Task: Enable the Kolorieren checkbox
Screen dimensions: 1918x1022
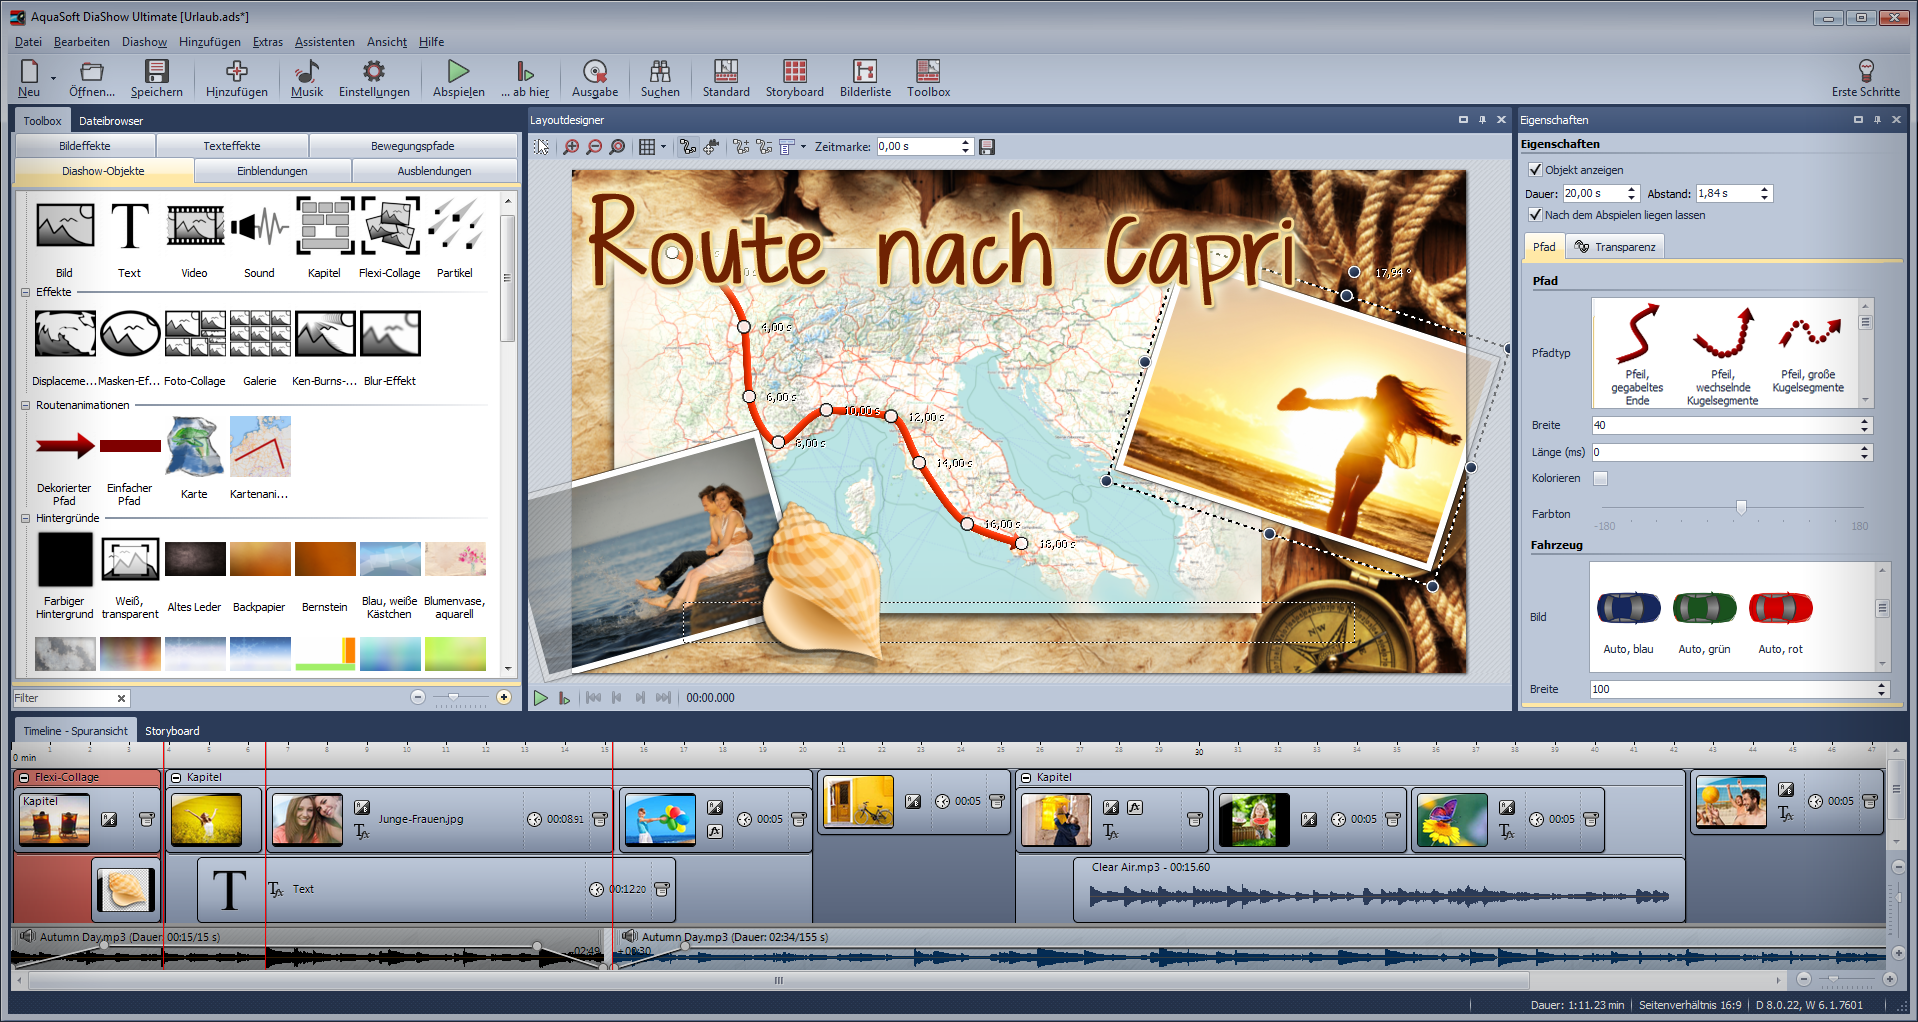Action: coord(1600,479)
